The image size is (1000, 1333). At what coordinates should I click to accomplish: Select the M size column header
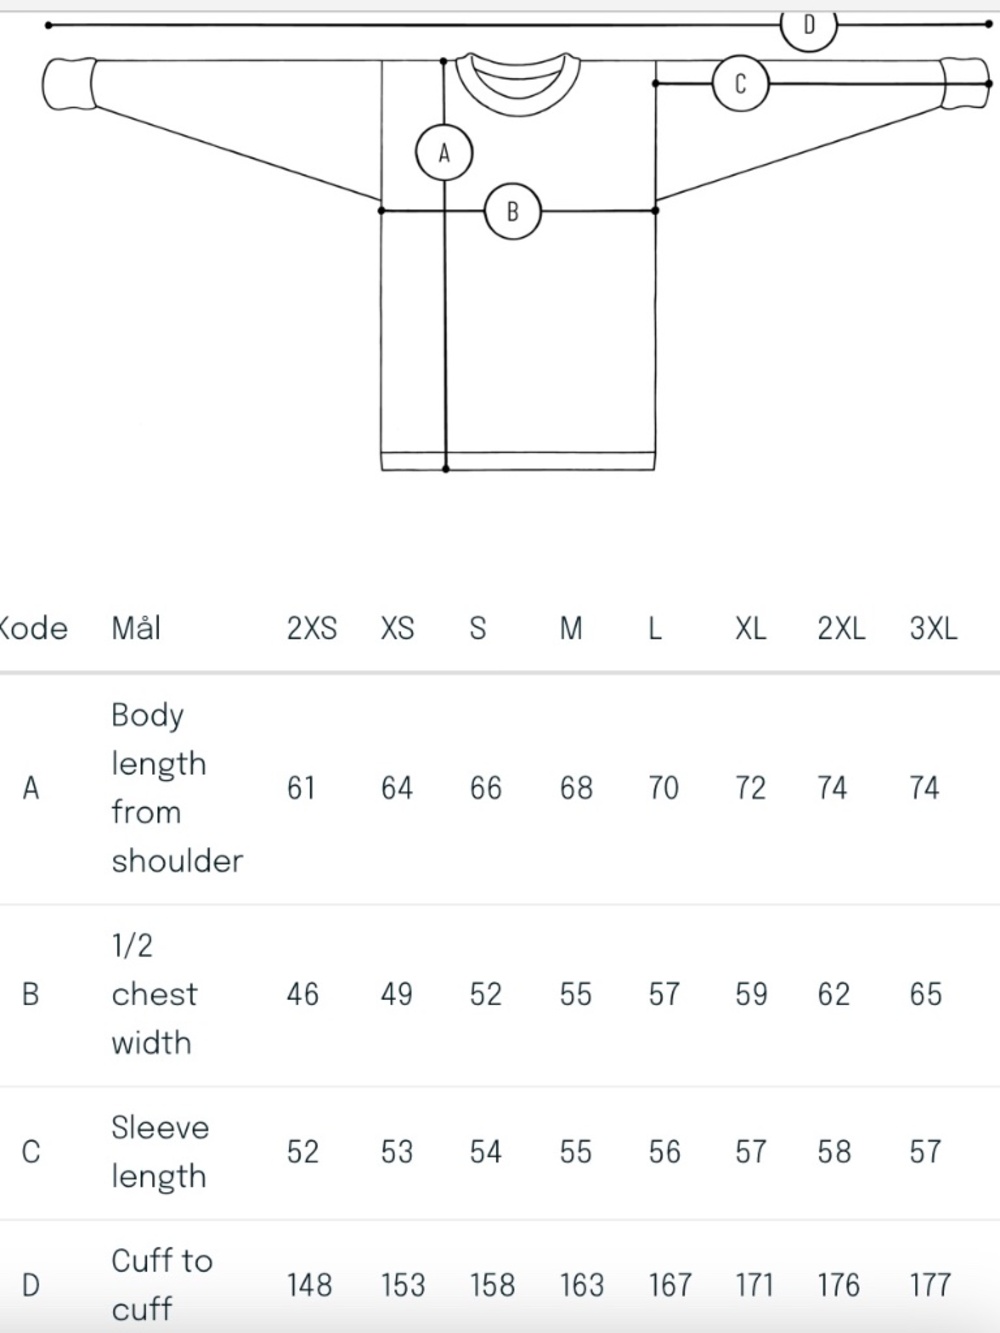click(x=571, y=628)
